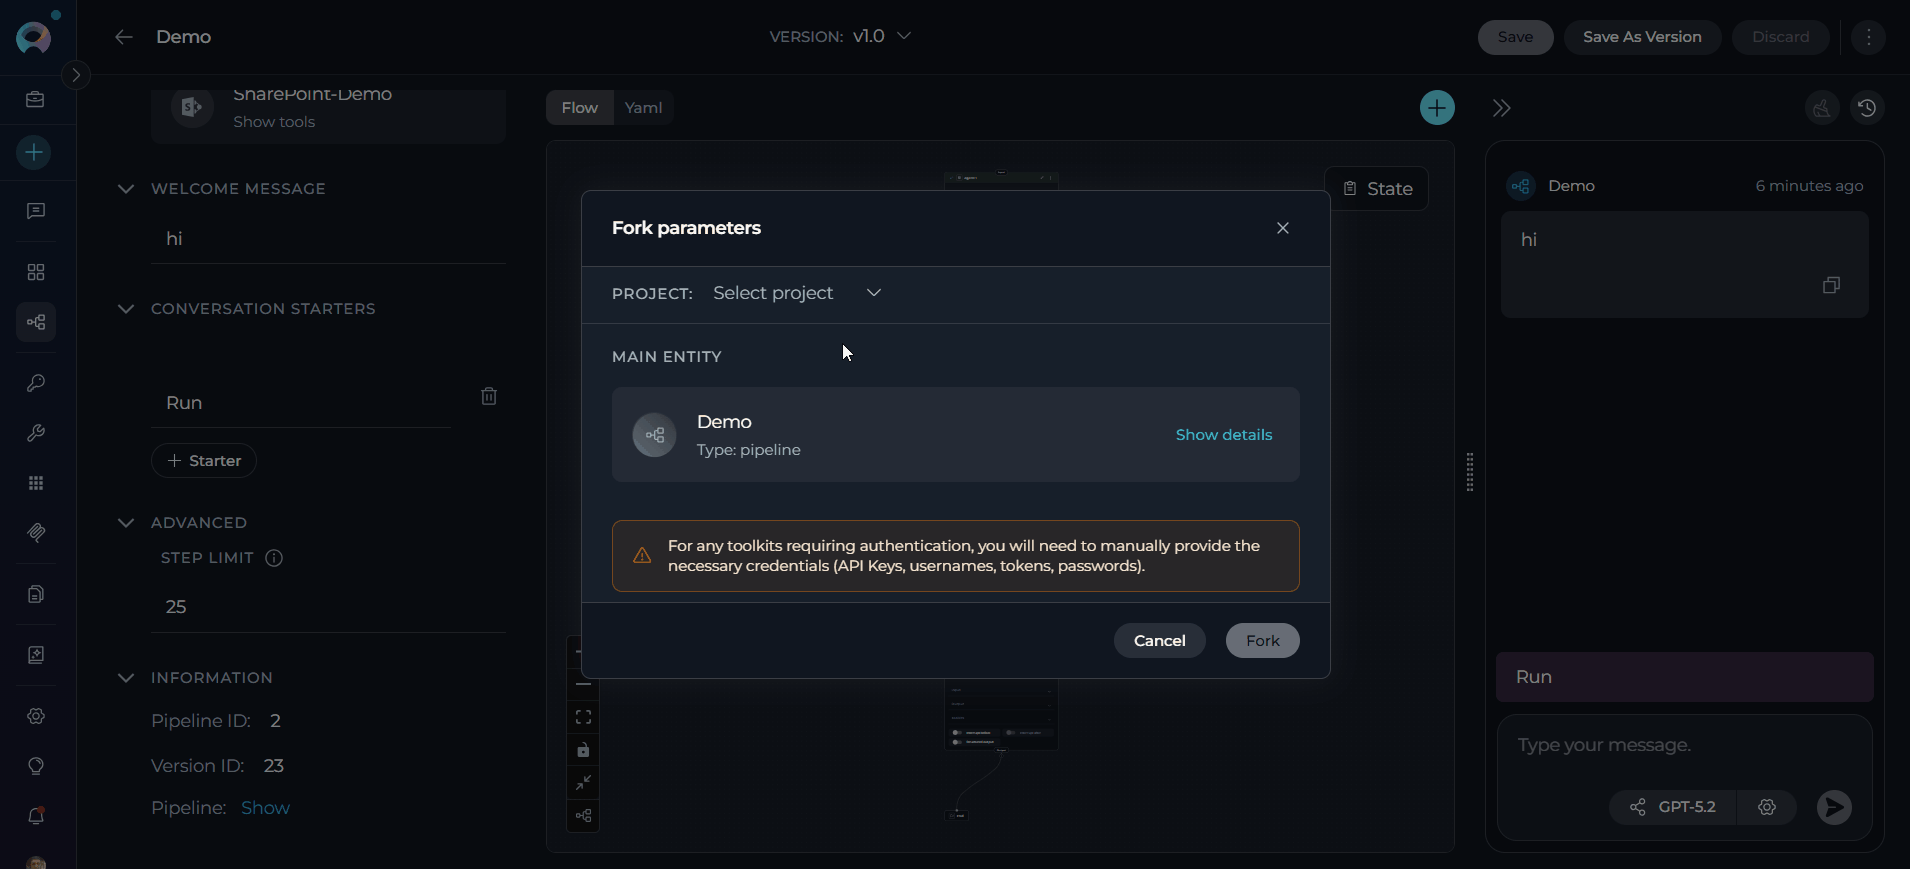This screenshot has height=869, width=1910.
Task: Open the Select project dropdown
Action: 797,293
